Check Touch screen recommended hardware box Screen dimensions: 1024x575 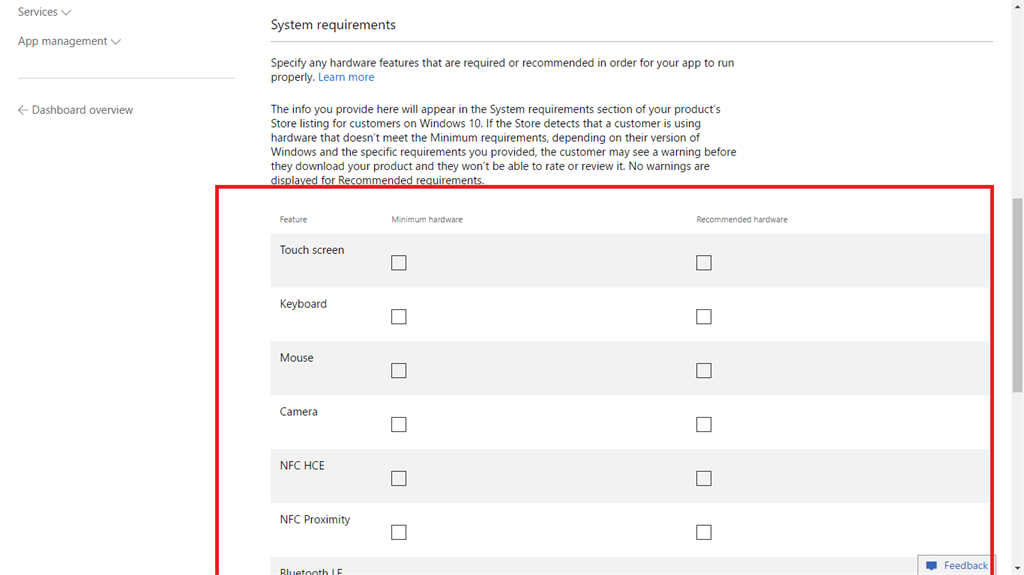pyautogui.click(x=704, y=263)
